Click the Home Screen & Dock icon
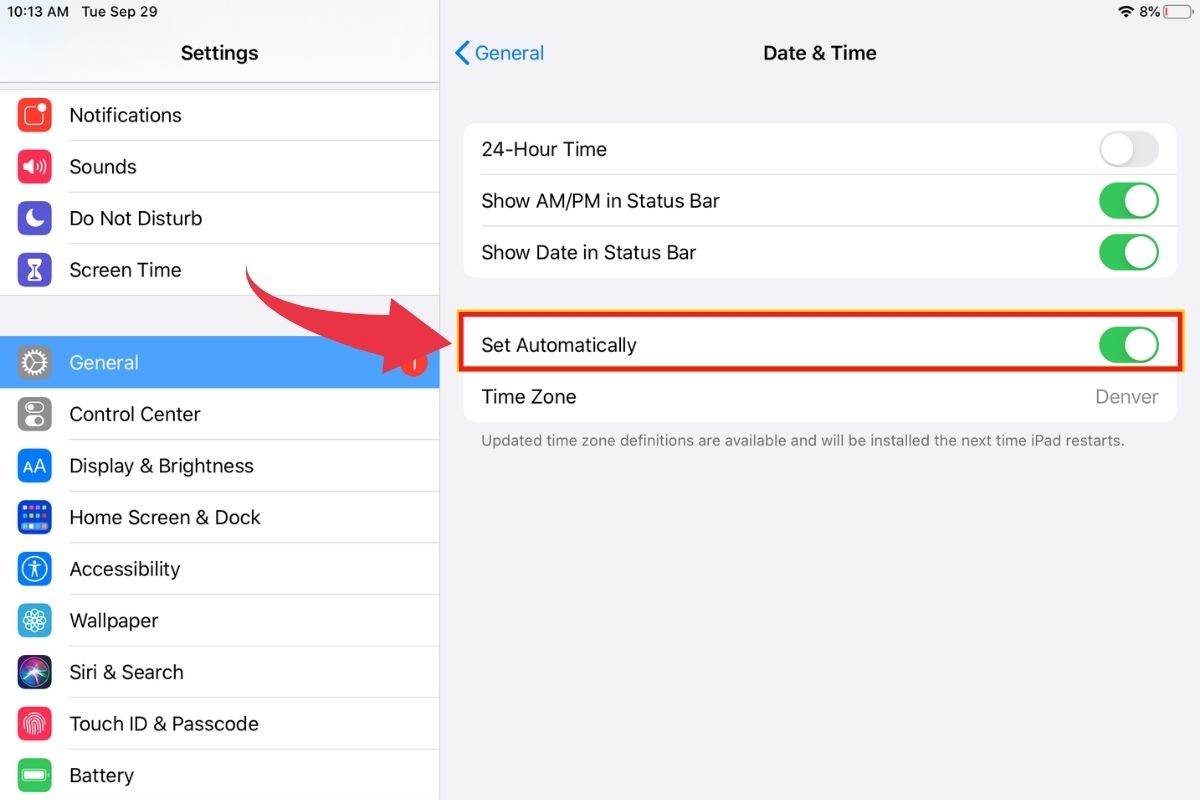 (34, 517)
